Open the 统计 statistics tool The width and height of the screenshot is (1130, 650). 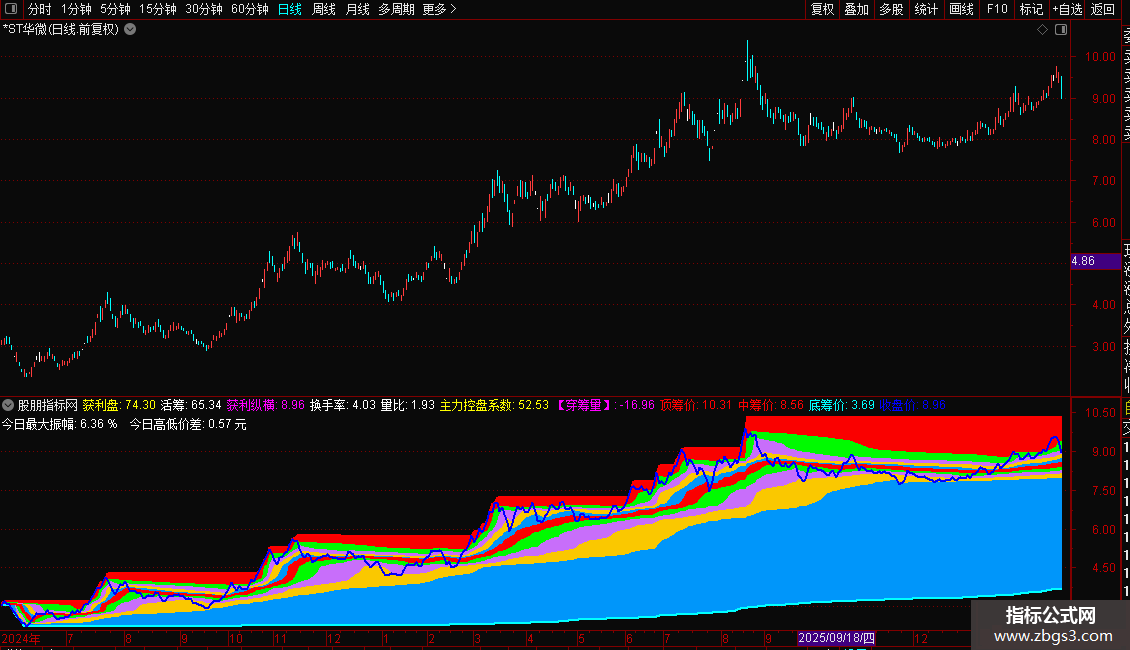pyautogui.click(x=926, y=9)
